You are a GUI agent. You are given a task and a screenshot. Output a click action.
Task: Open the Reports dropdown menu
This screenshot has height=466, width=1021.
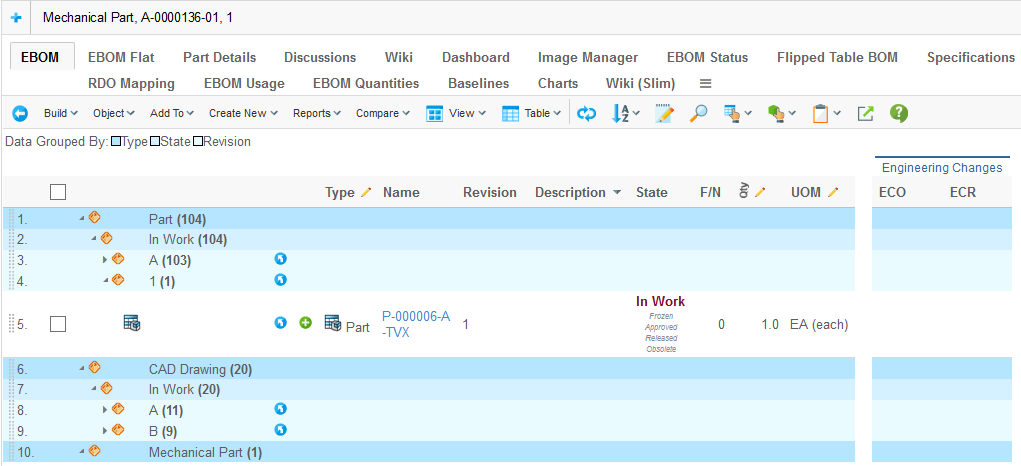[x=317, y=114]
